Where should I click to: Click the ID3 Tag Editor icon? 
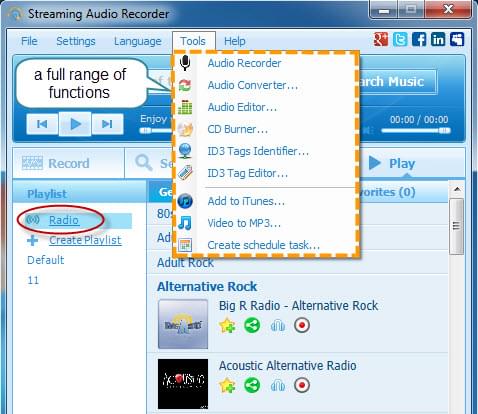coord(185,173)
